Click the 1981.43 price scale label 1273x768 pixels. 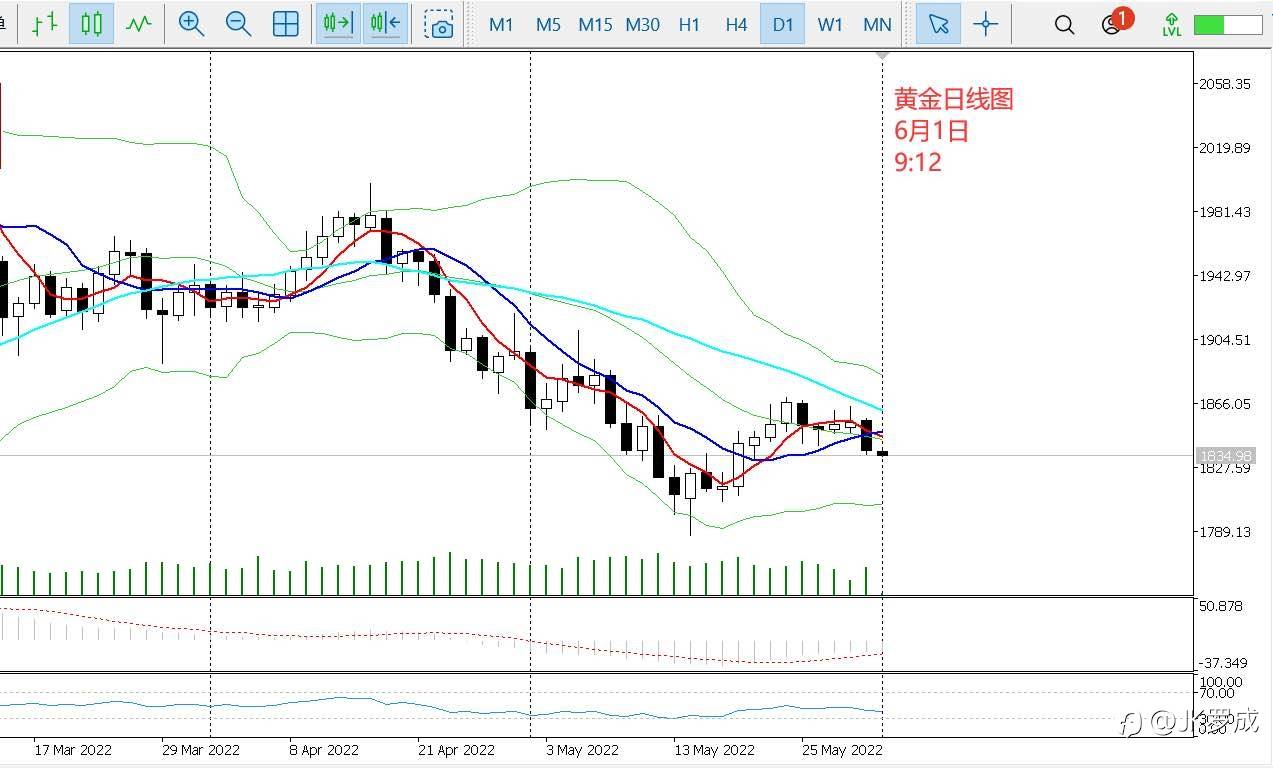pyautogui.click(x=1225, y=212)
